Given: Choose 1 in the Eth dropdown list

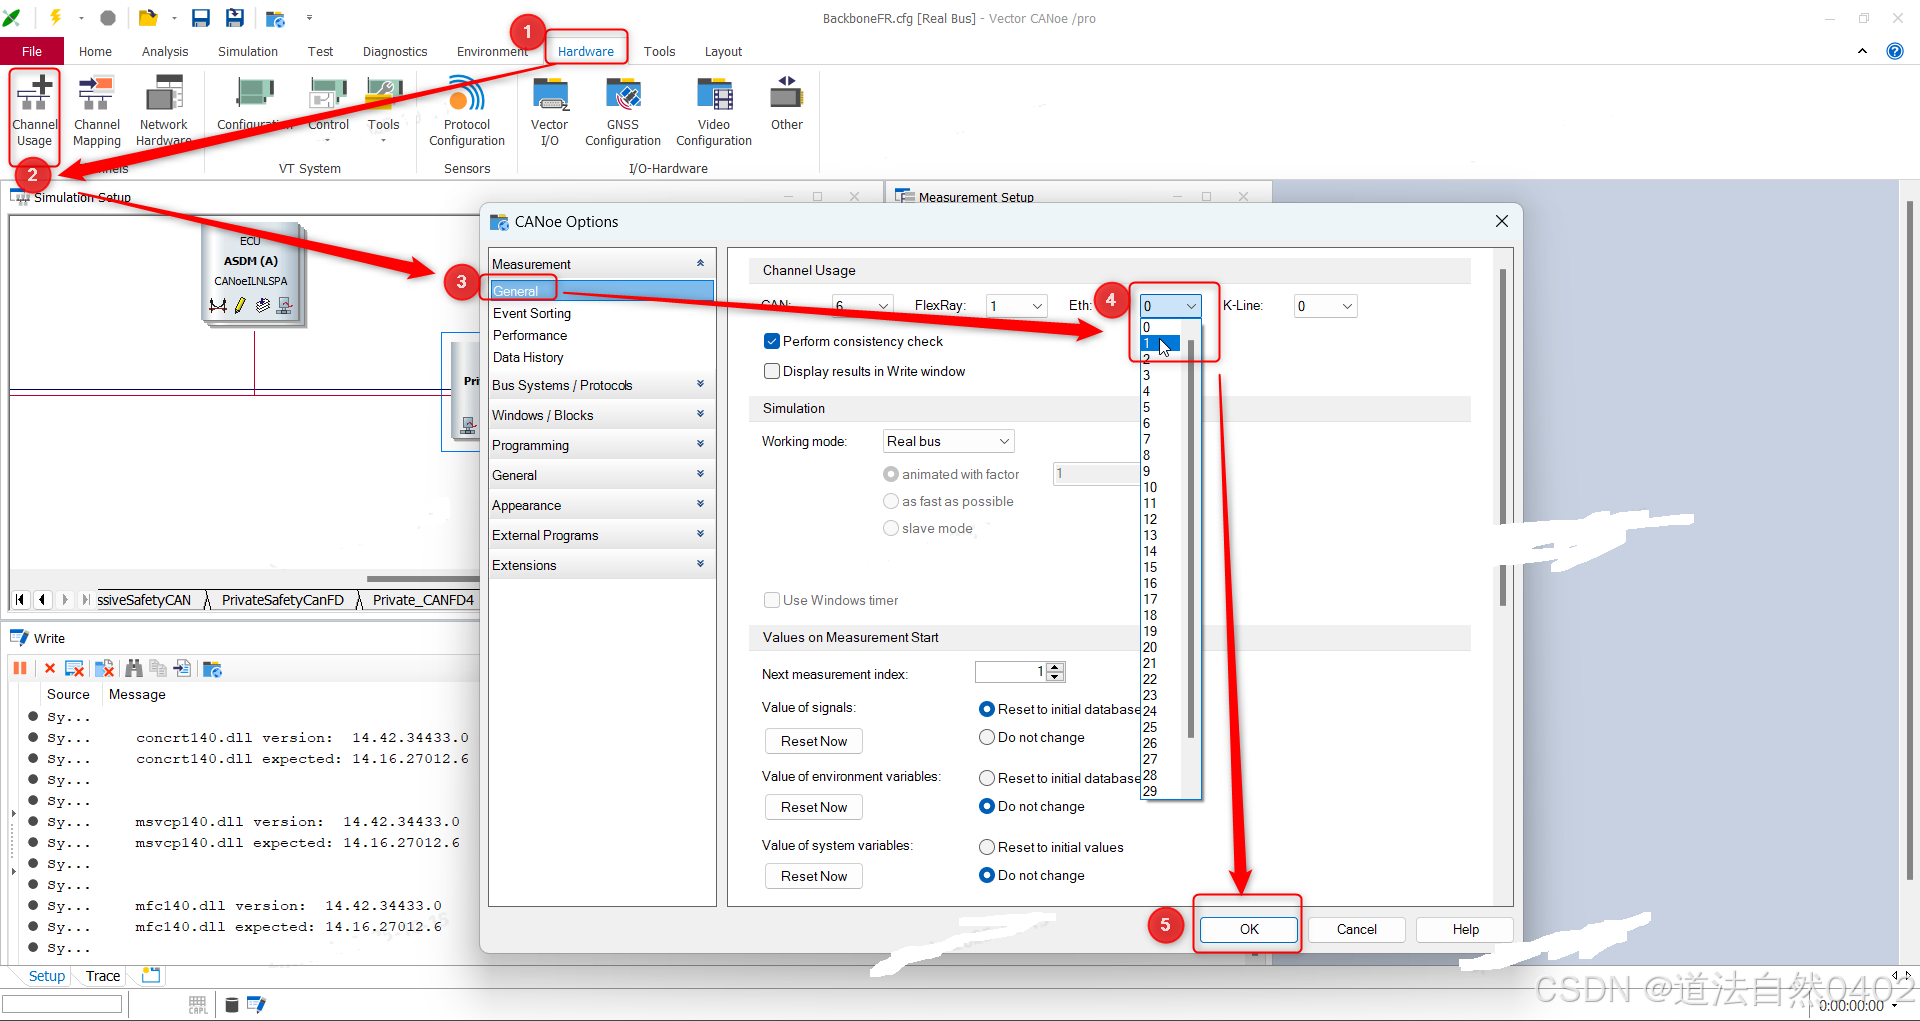Looking at the screenshot, I should click(x=1161, y=344).
